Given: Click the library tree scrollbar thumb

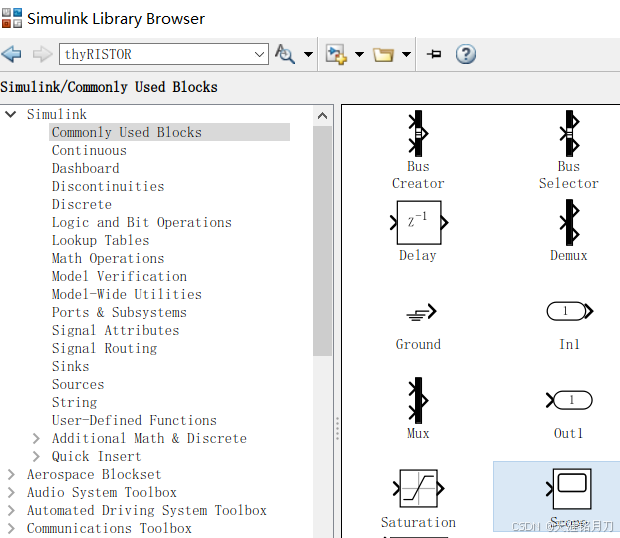Looking at the screenshot, I should pyautogui.click(x=322, y=241).
